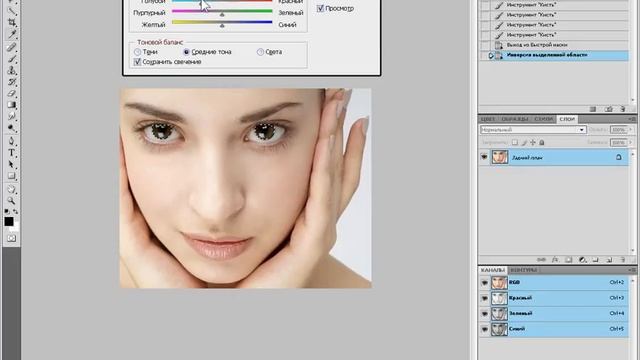Toggle lock all padlock in Layers
This screenshot has height=360, width=640.
[542, 142]
